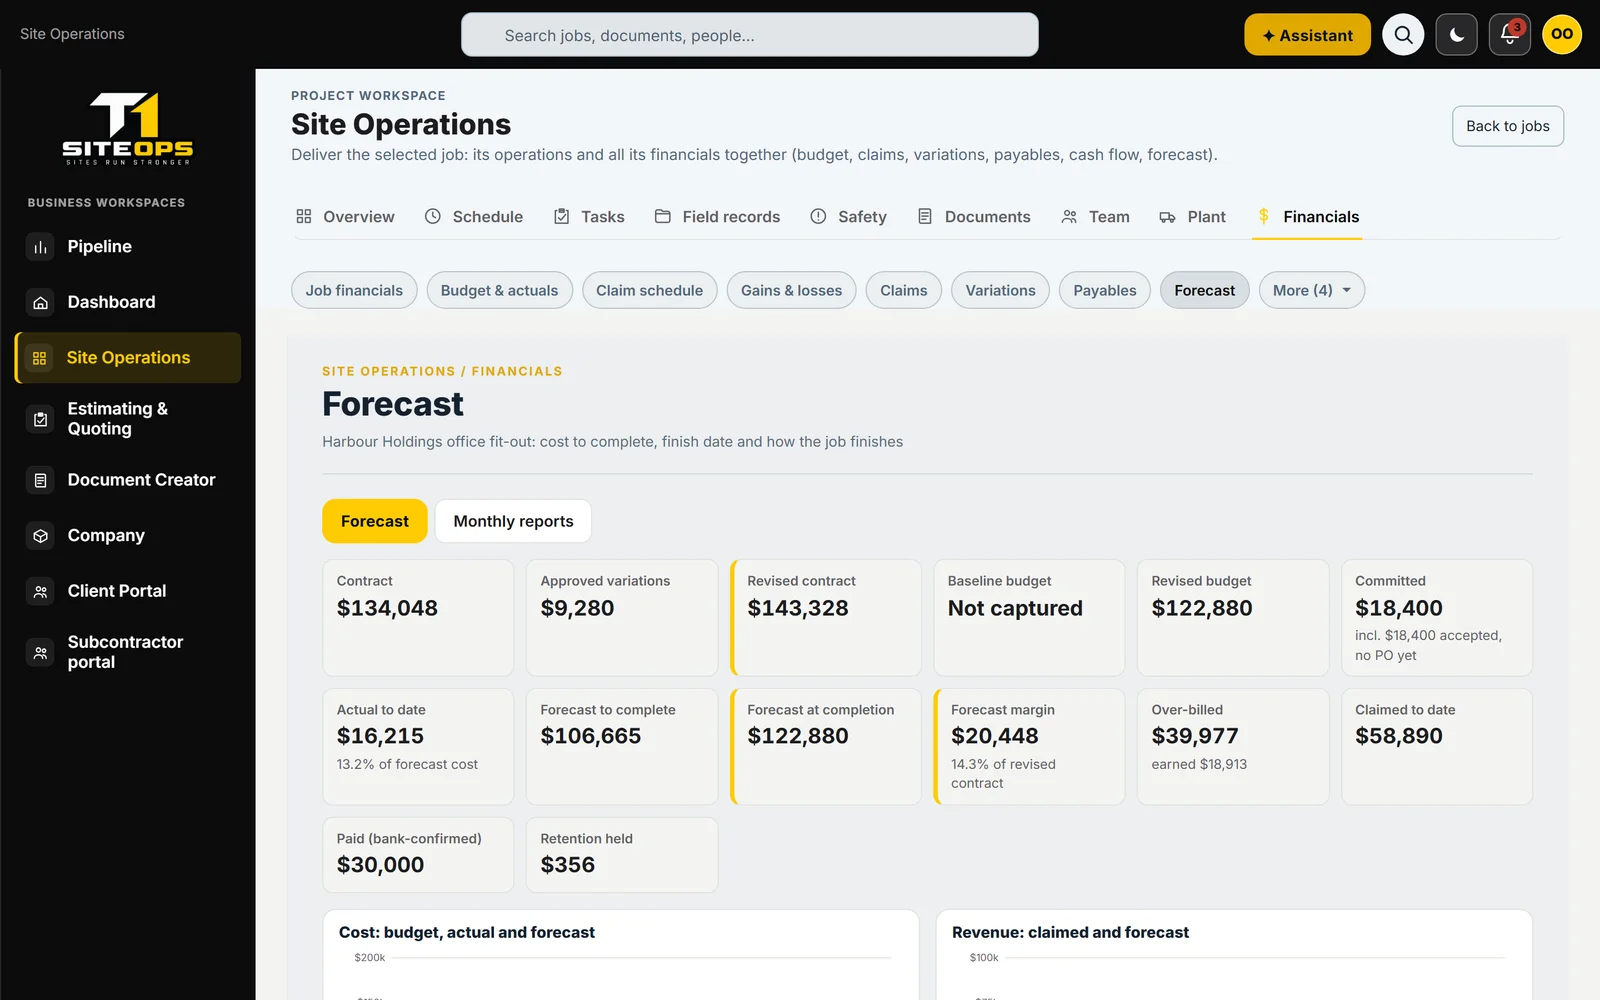Click the Retention held $356 value
The width and height of the screenshot is (1600, 1000).
(568, 865)
